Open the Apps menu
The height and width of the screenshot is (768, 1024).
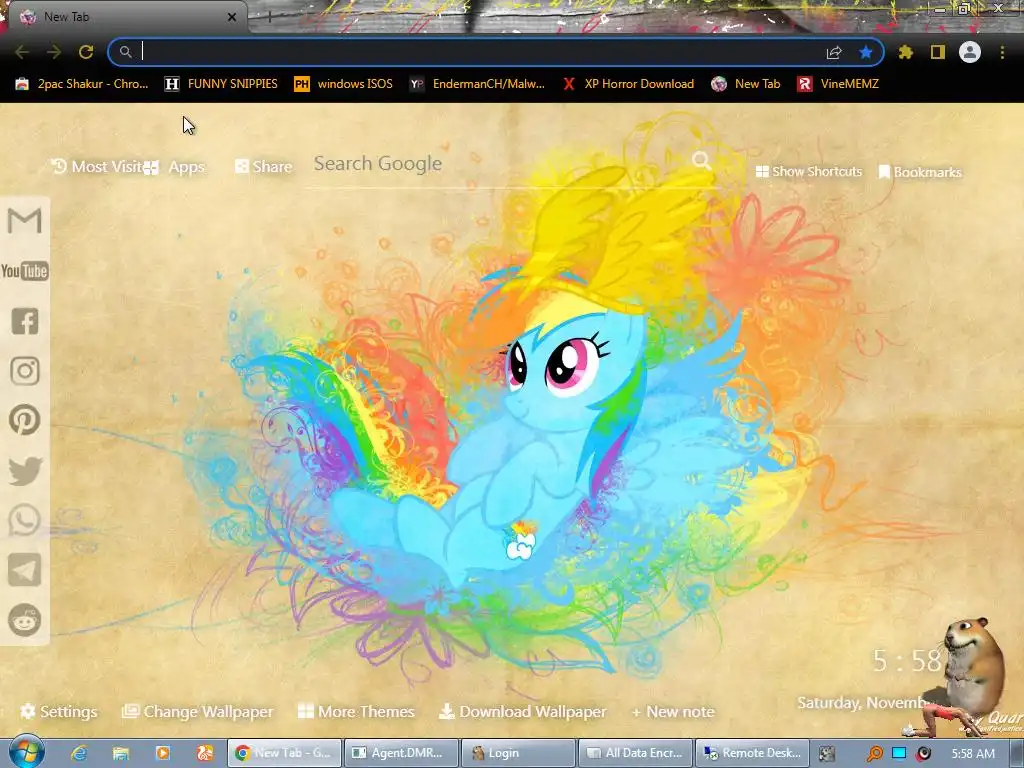(x=175, y=167)
